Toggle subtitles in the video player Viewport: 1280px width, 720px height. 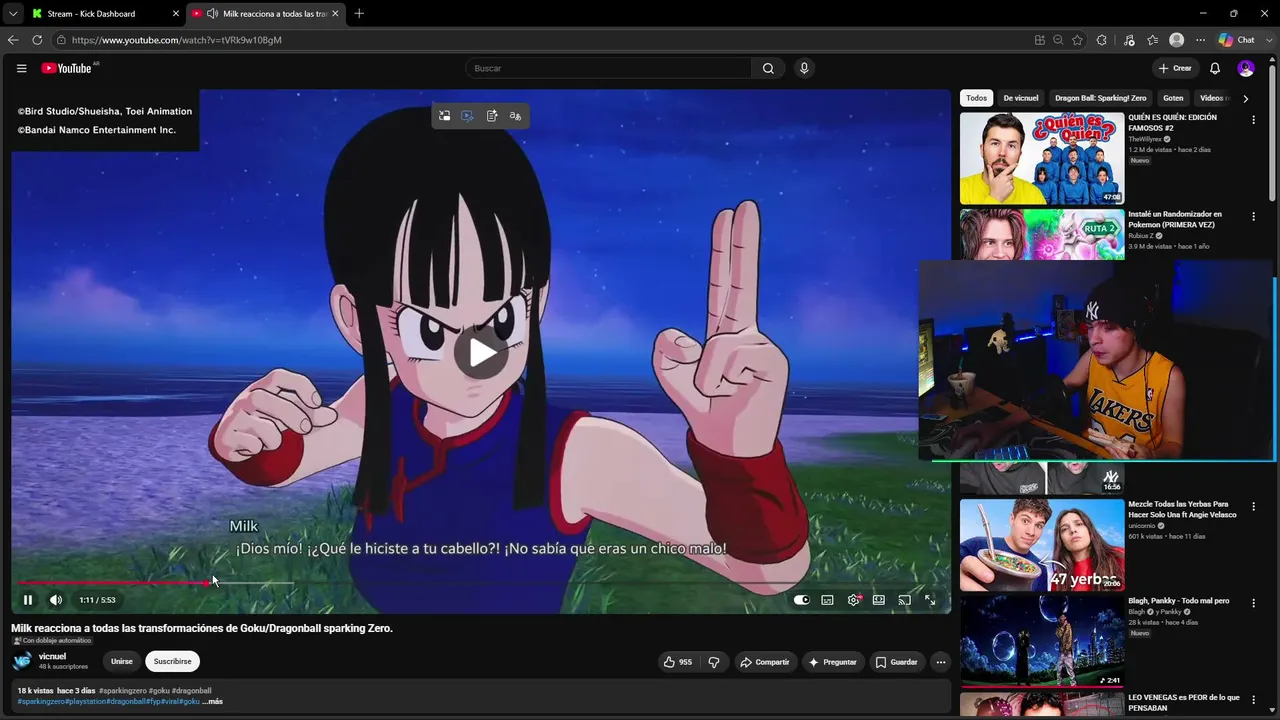tap(827, 600)
